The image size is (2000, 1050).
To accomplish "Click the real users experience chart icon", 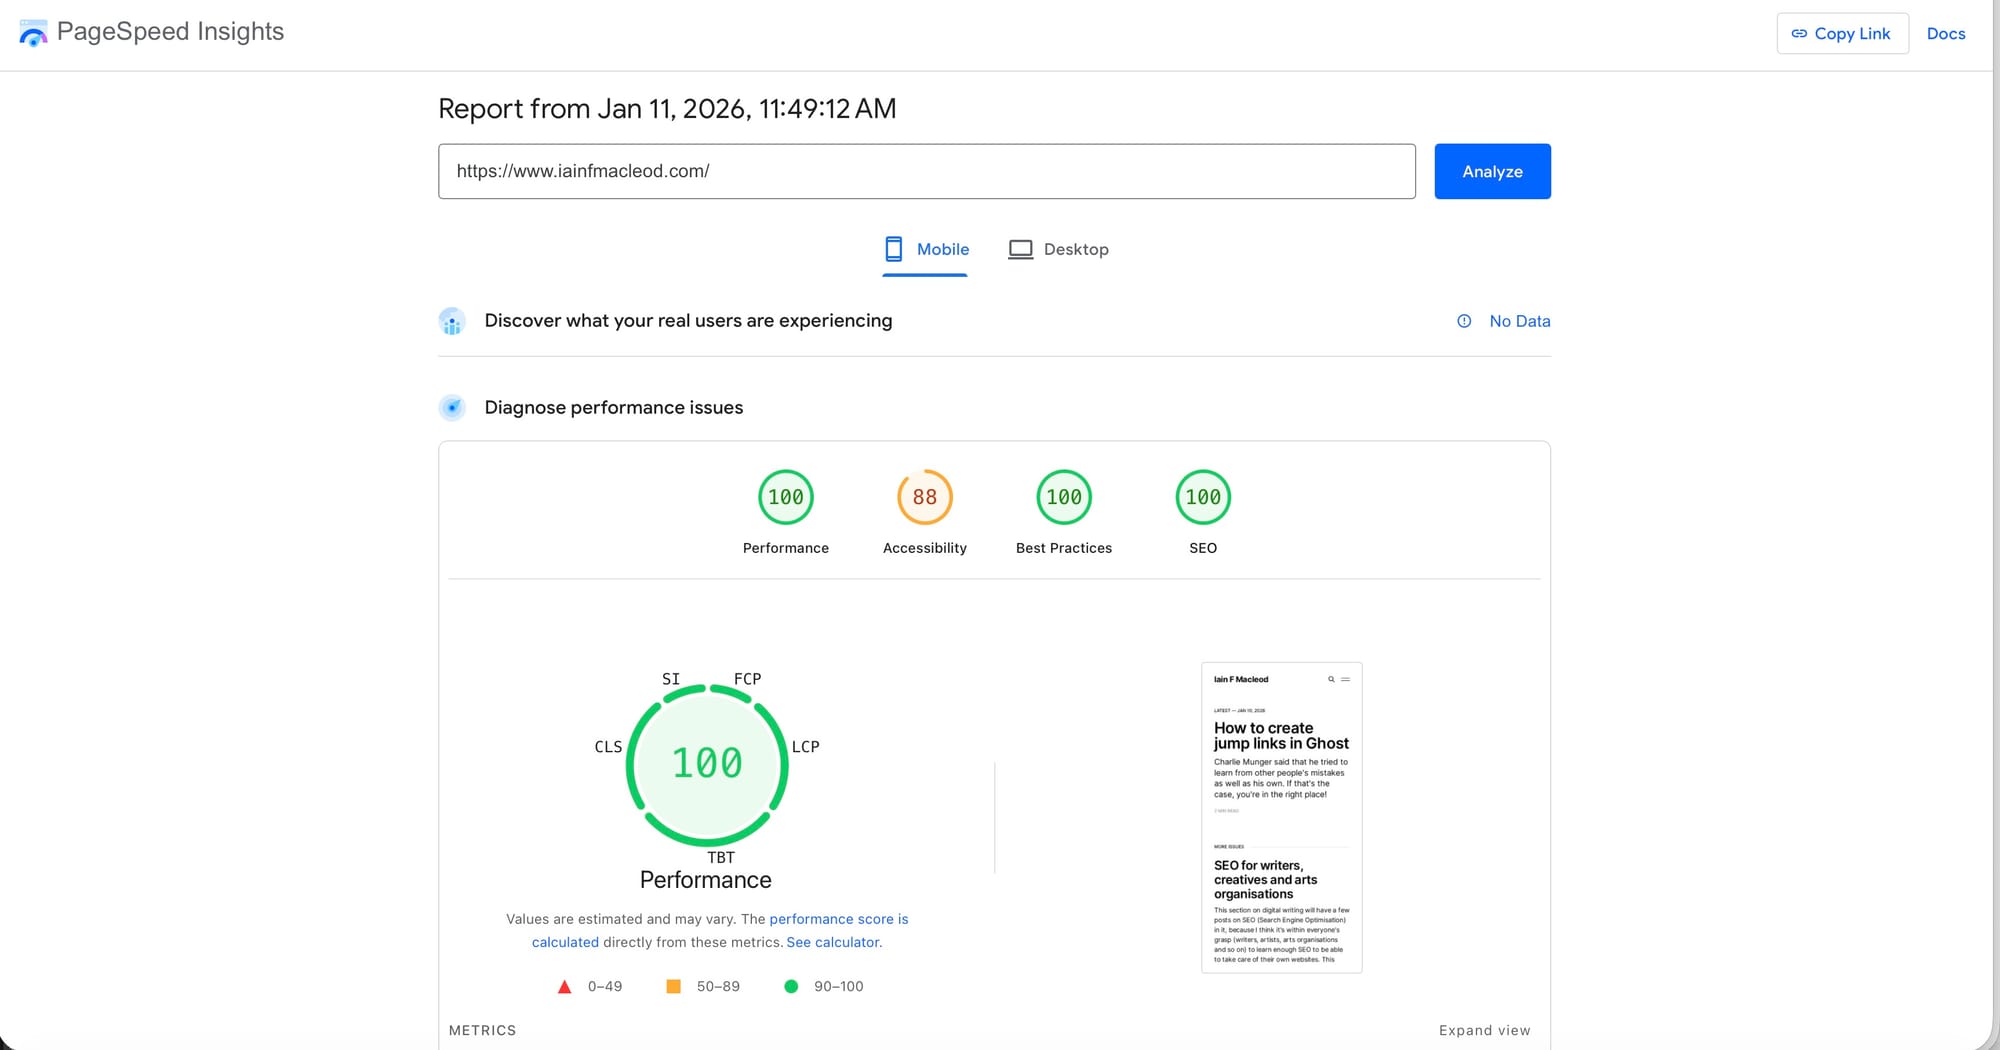I will pos(453,321).
